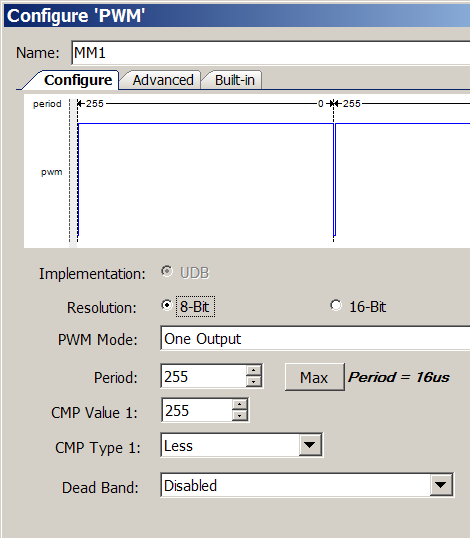Viewport: 470px width, 538px height.
Task: Click the CMP Value 1 field
Action: click(x=197, y=410)
